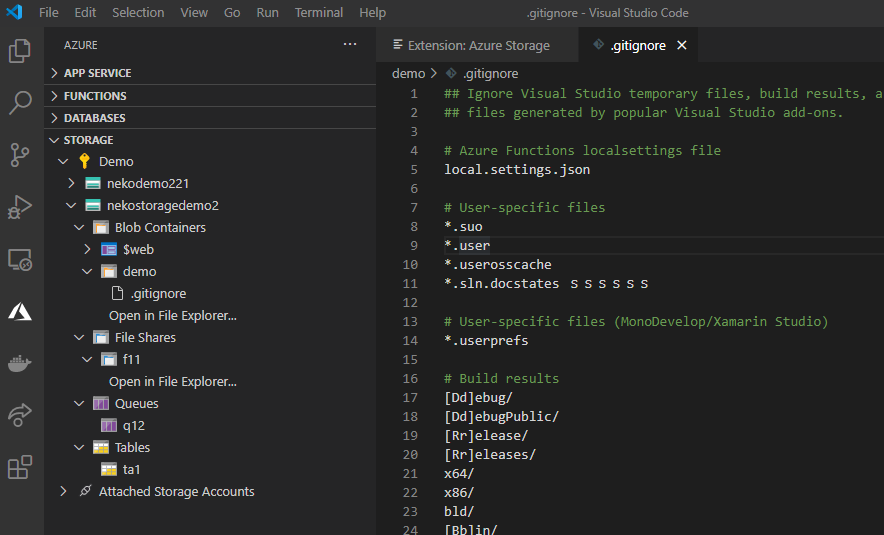Open Source Control view icon
The image size is (884, 535).
pos(21,154)
